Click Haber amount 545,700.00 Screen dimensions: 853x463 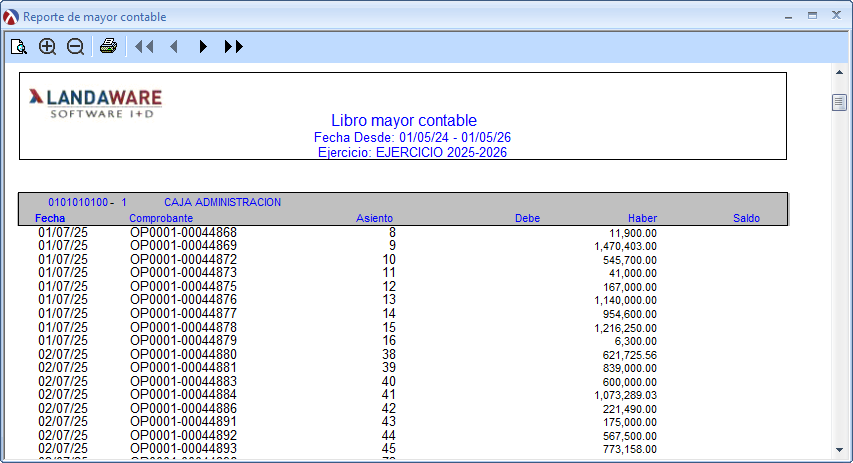[630, 261]
